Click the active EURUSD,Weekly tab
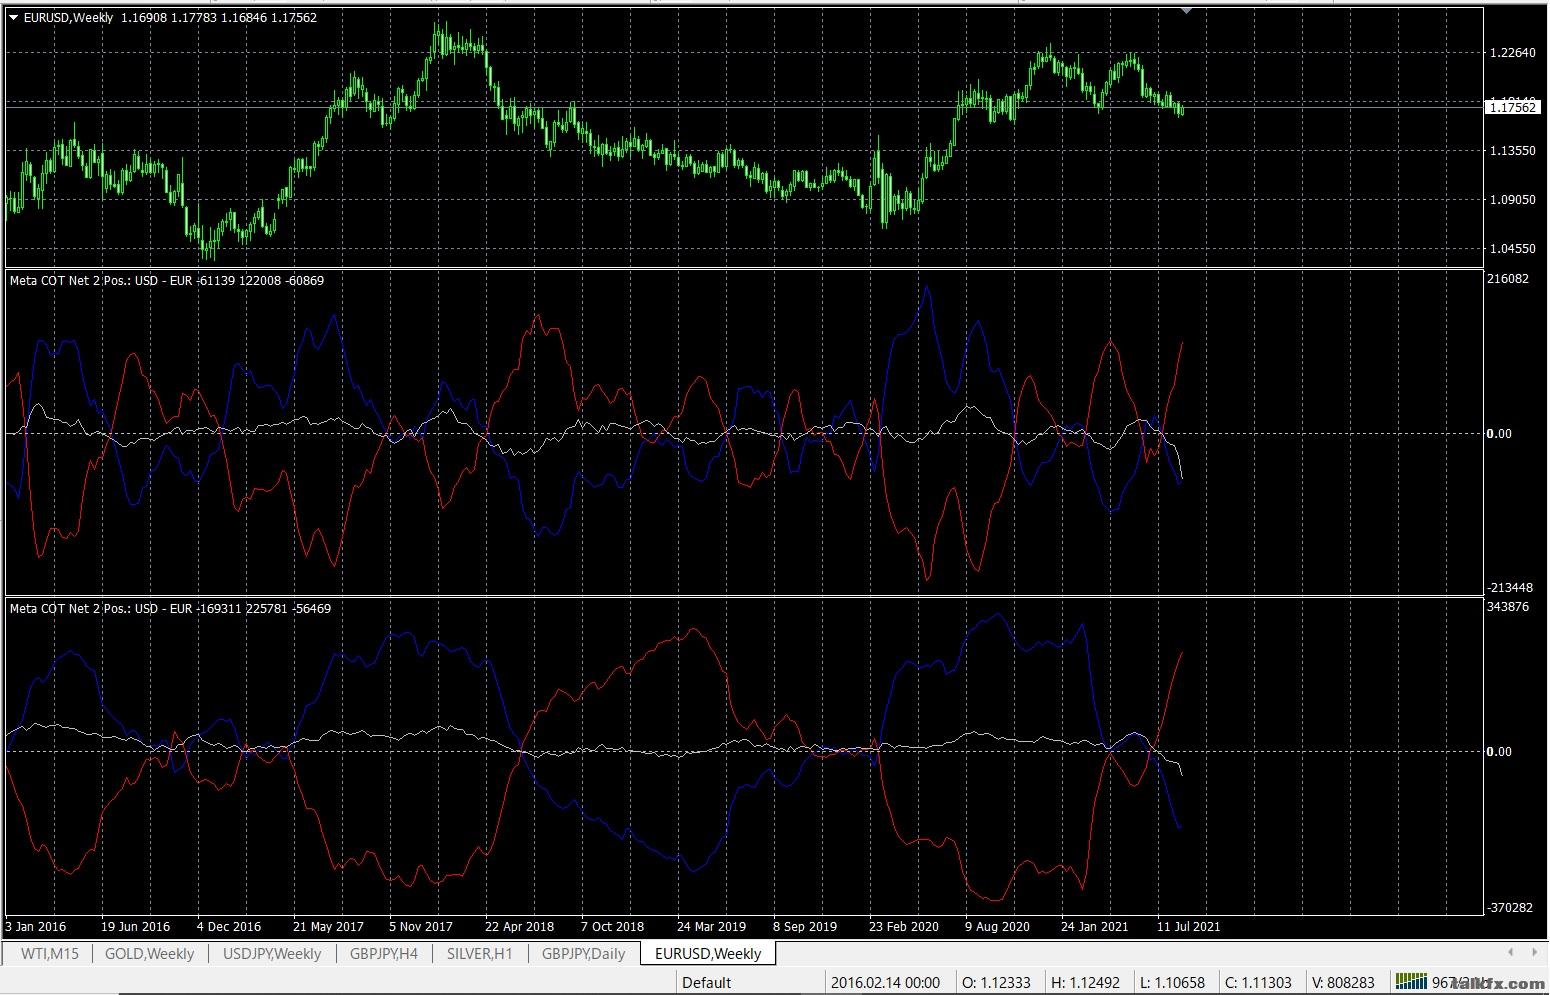 (x=708, y=953)
